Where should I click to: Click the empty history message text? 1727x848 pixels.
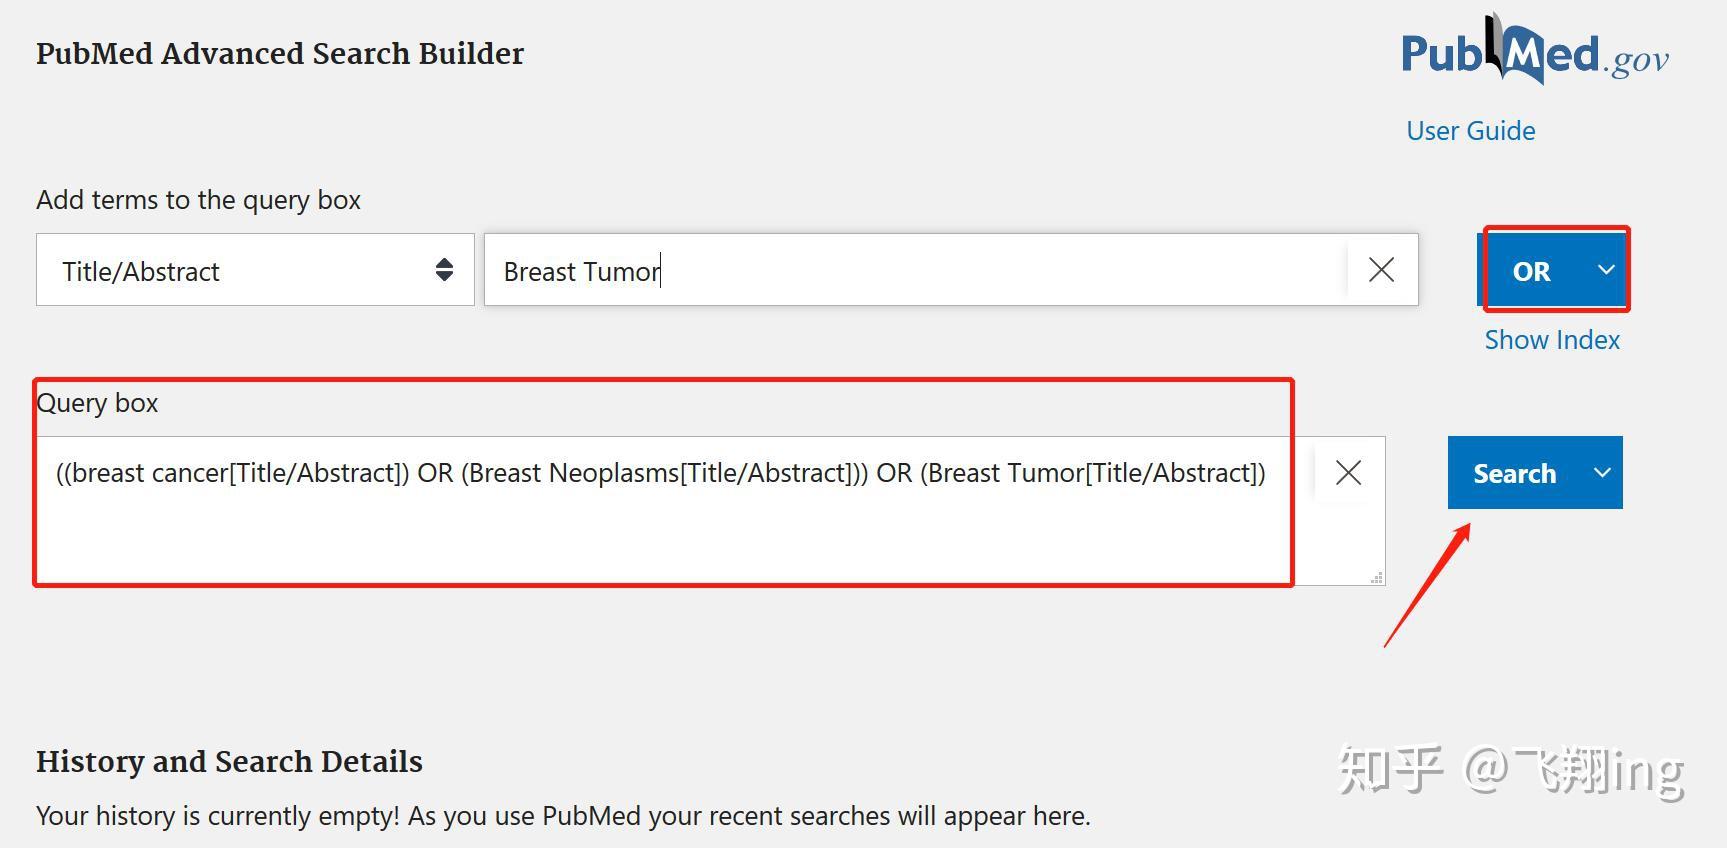563,816
